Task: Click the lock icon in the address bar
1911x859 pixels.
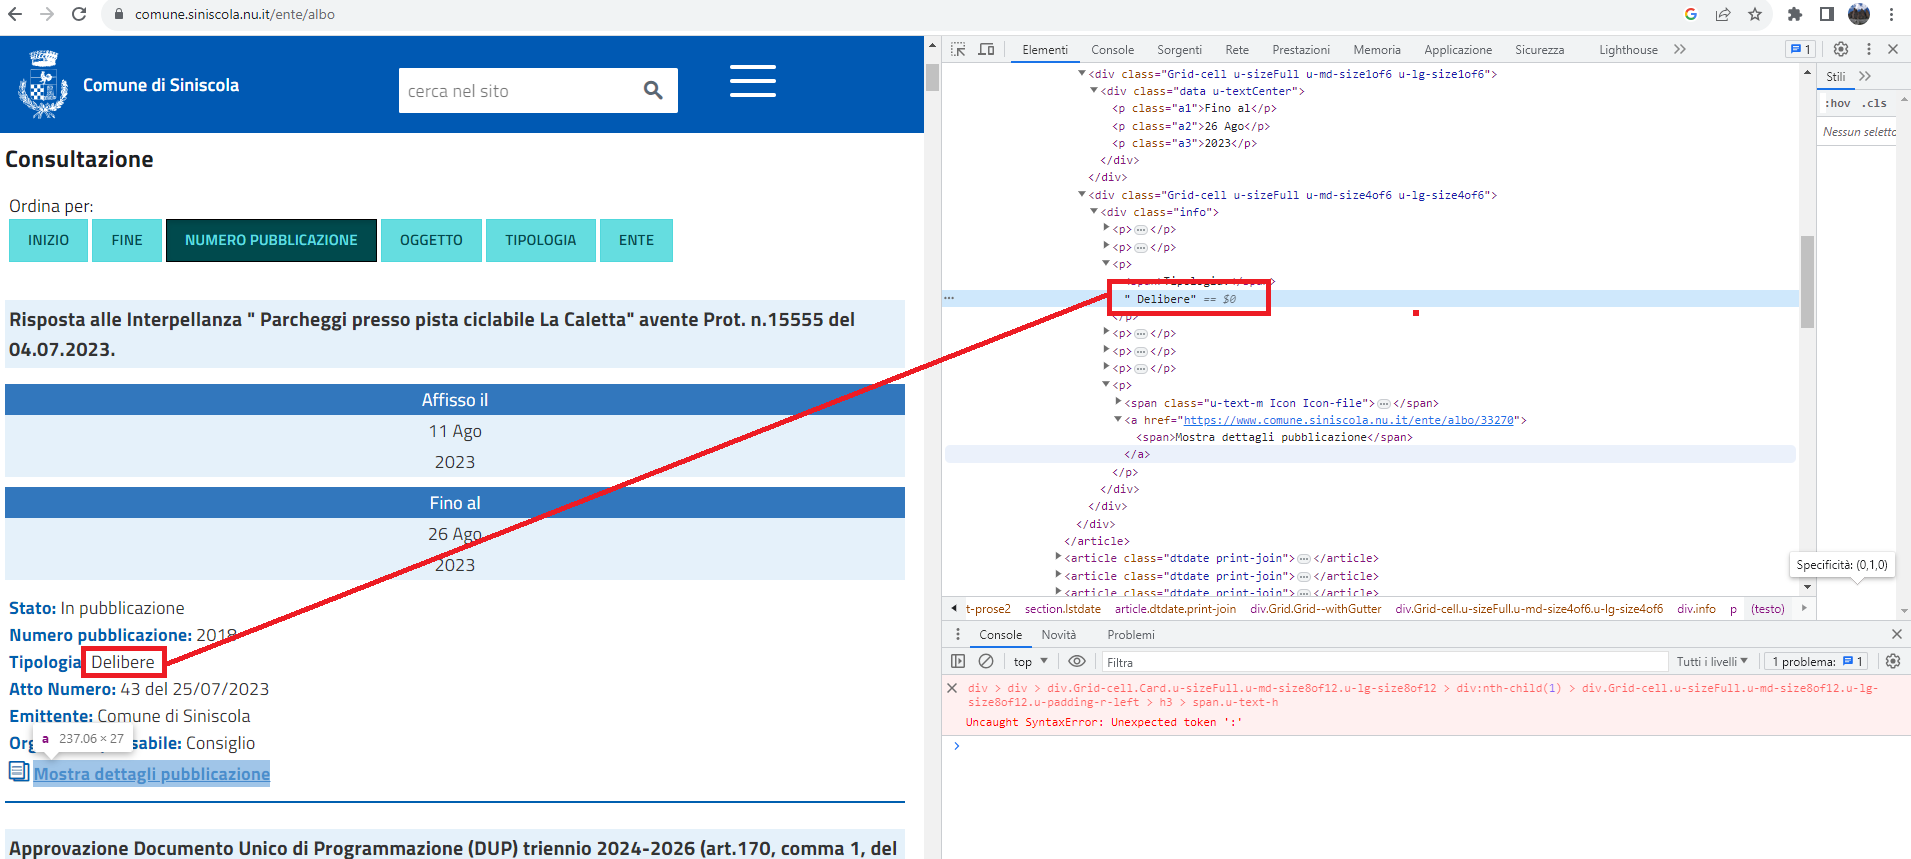Action: [118, 14]
